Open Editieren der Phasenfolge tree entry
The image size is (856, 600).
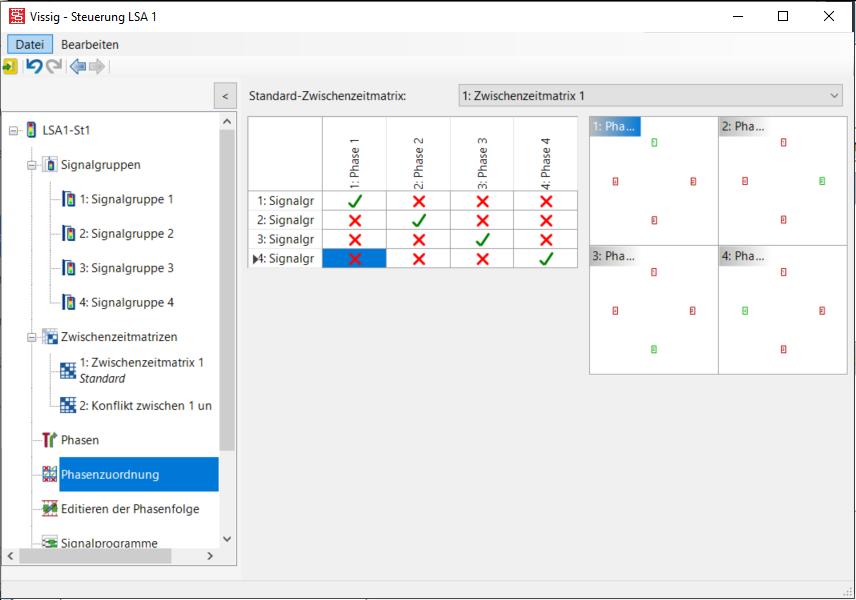coord(130,508)
